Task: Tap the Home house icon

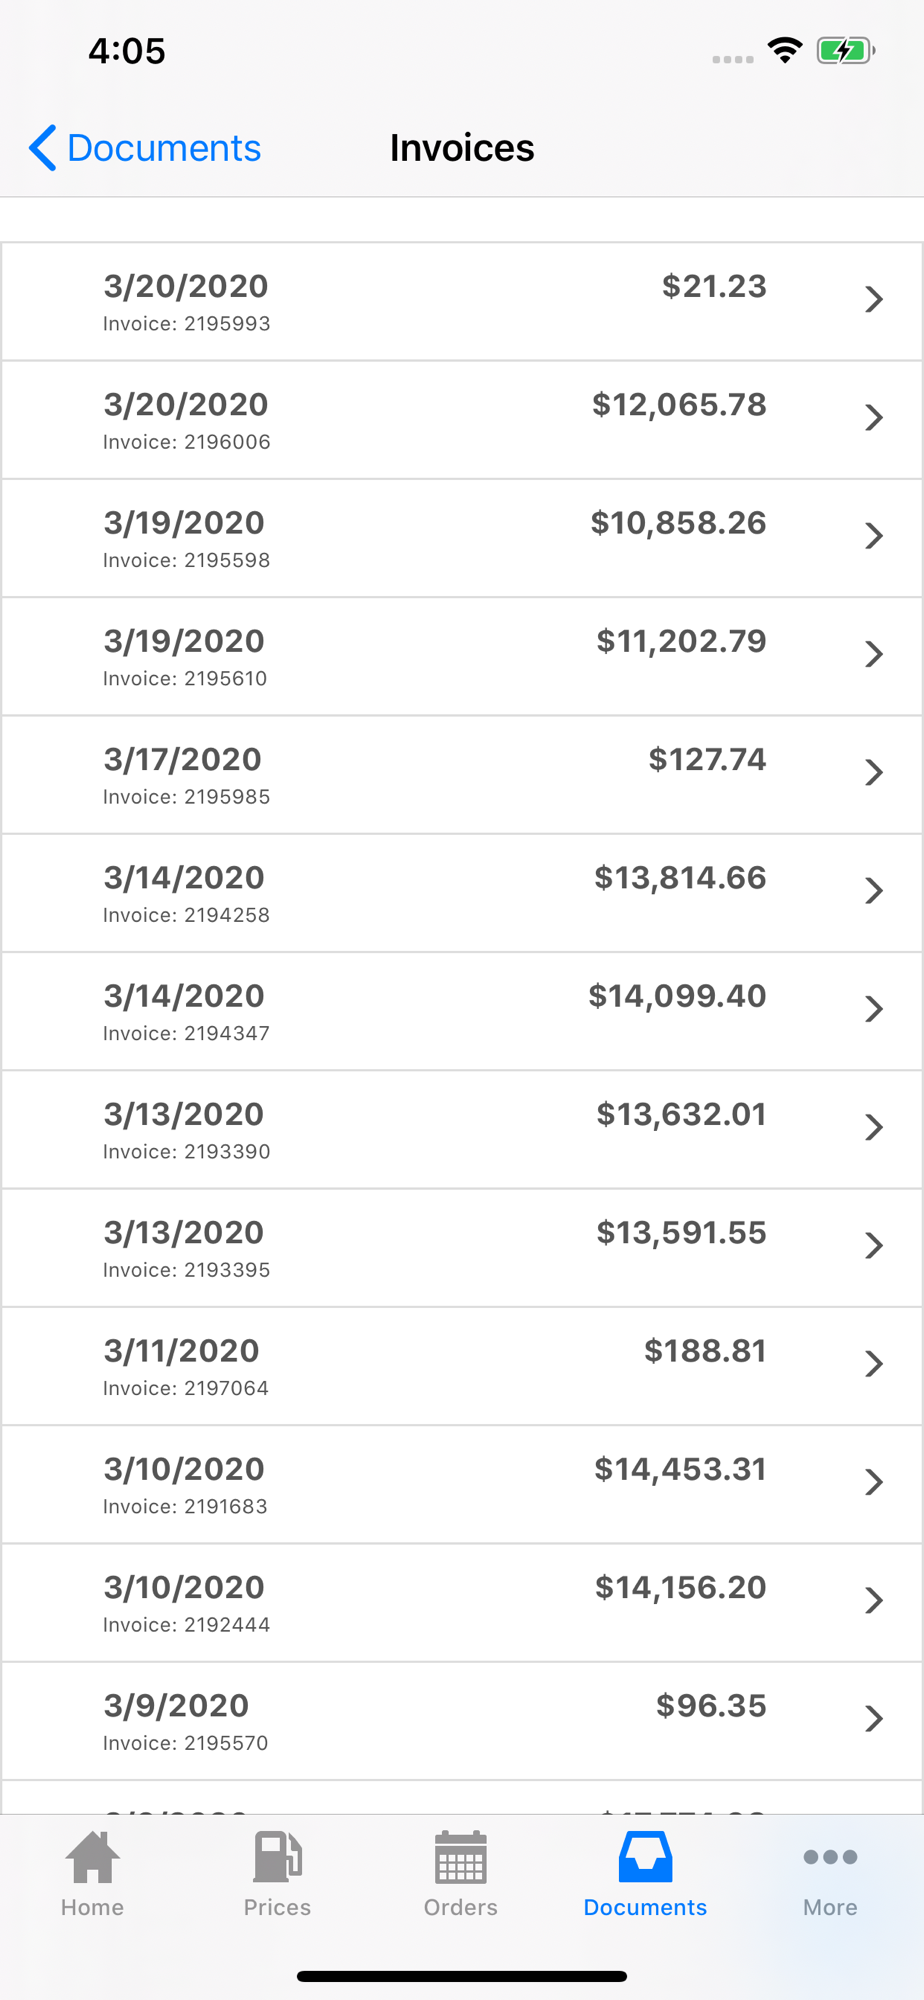Action: [92, 1857]
